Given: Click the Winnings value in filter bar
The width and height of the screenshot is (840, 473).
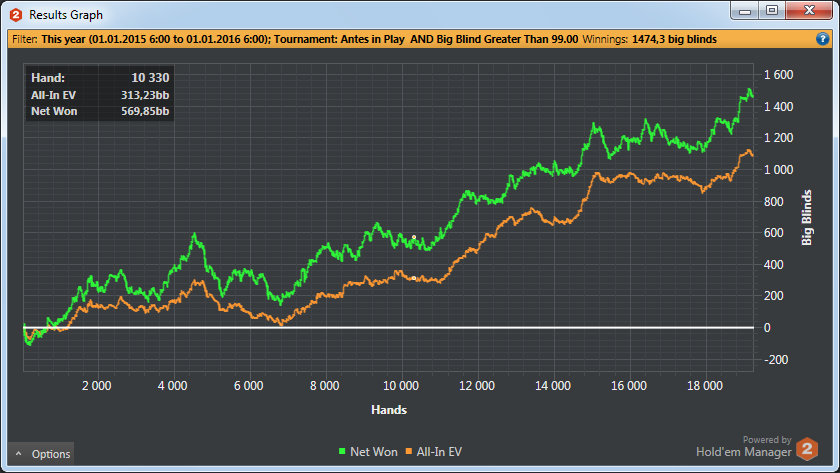Looking at the screenshot, I should 680,39.
